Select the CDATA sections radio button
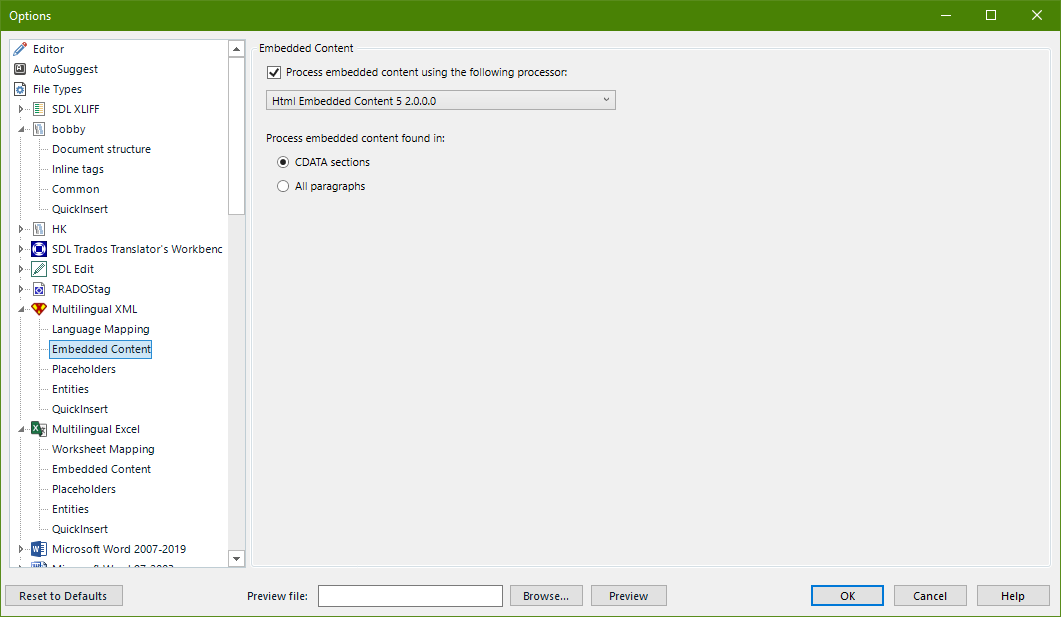This screenshot has width=1061, height=617. click(283, 162)
